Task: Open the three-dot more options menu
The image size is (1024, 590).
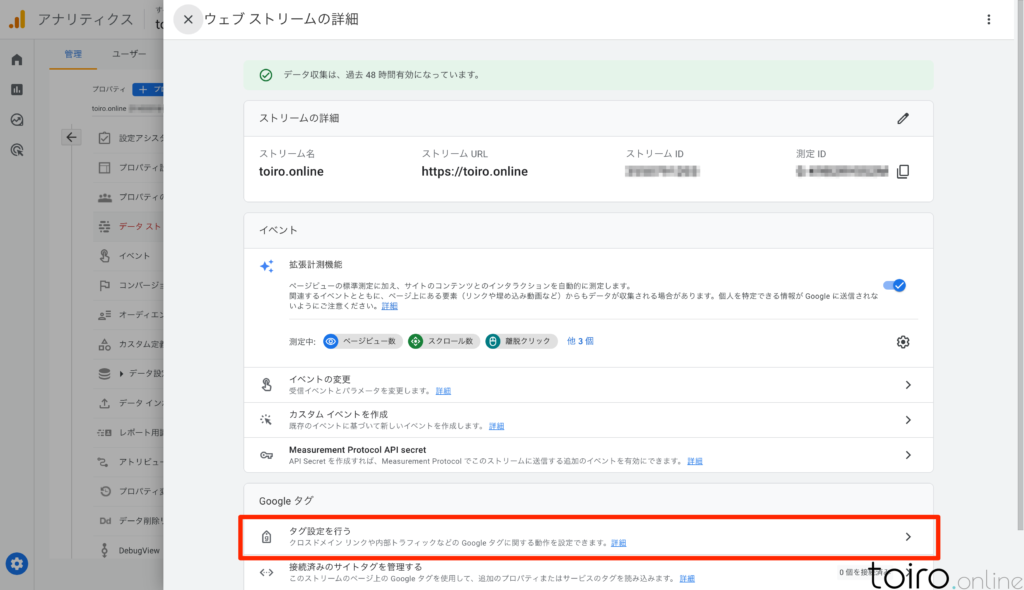Action: (989, 19)
